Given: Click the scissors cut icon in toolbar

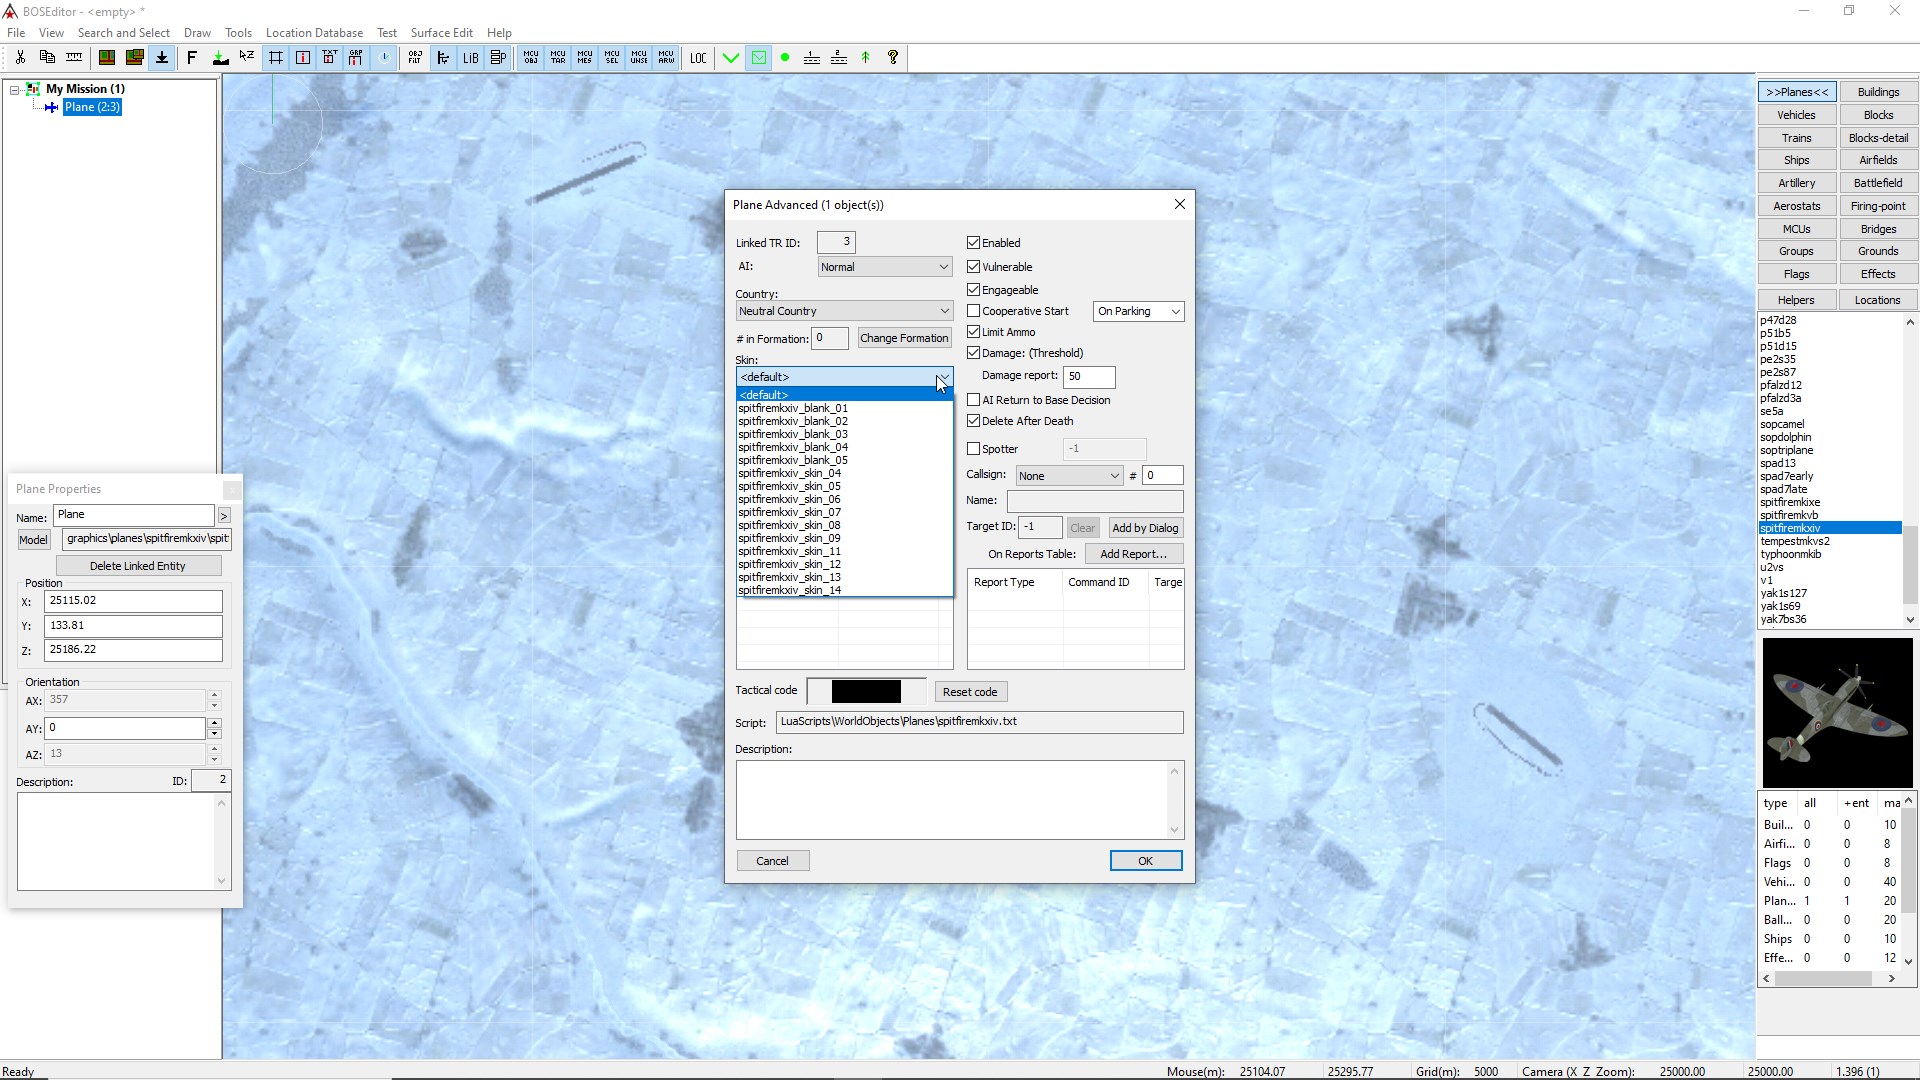Looking at the screenshot, I should 20,58.
